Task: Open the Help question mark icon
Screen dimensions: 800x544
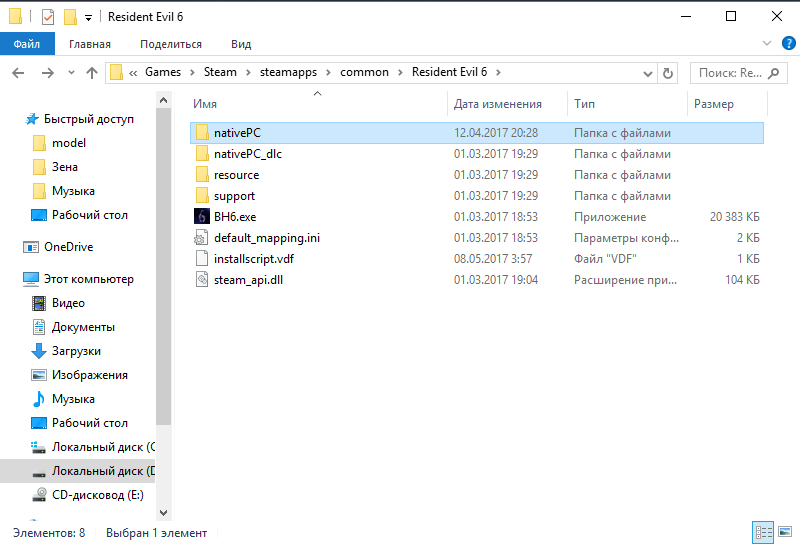Action: coord(788,43)
